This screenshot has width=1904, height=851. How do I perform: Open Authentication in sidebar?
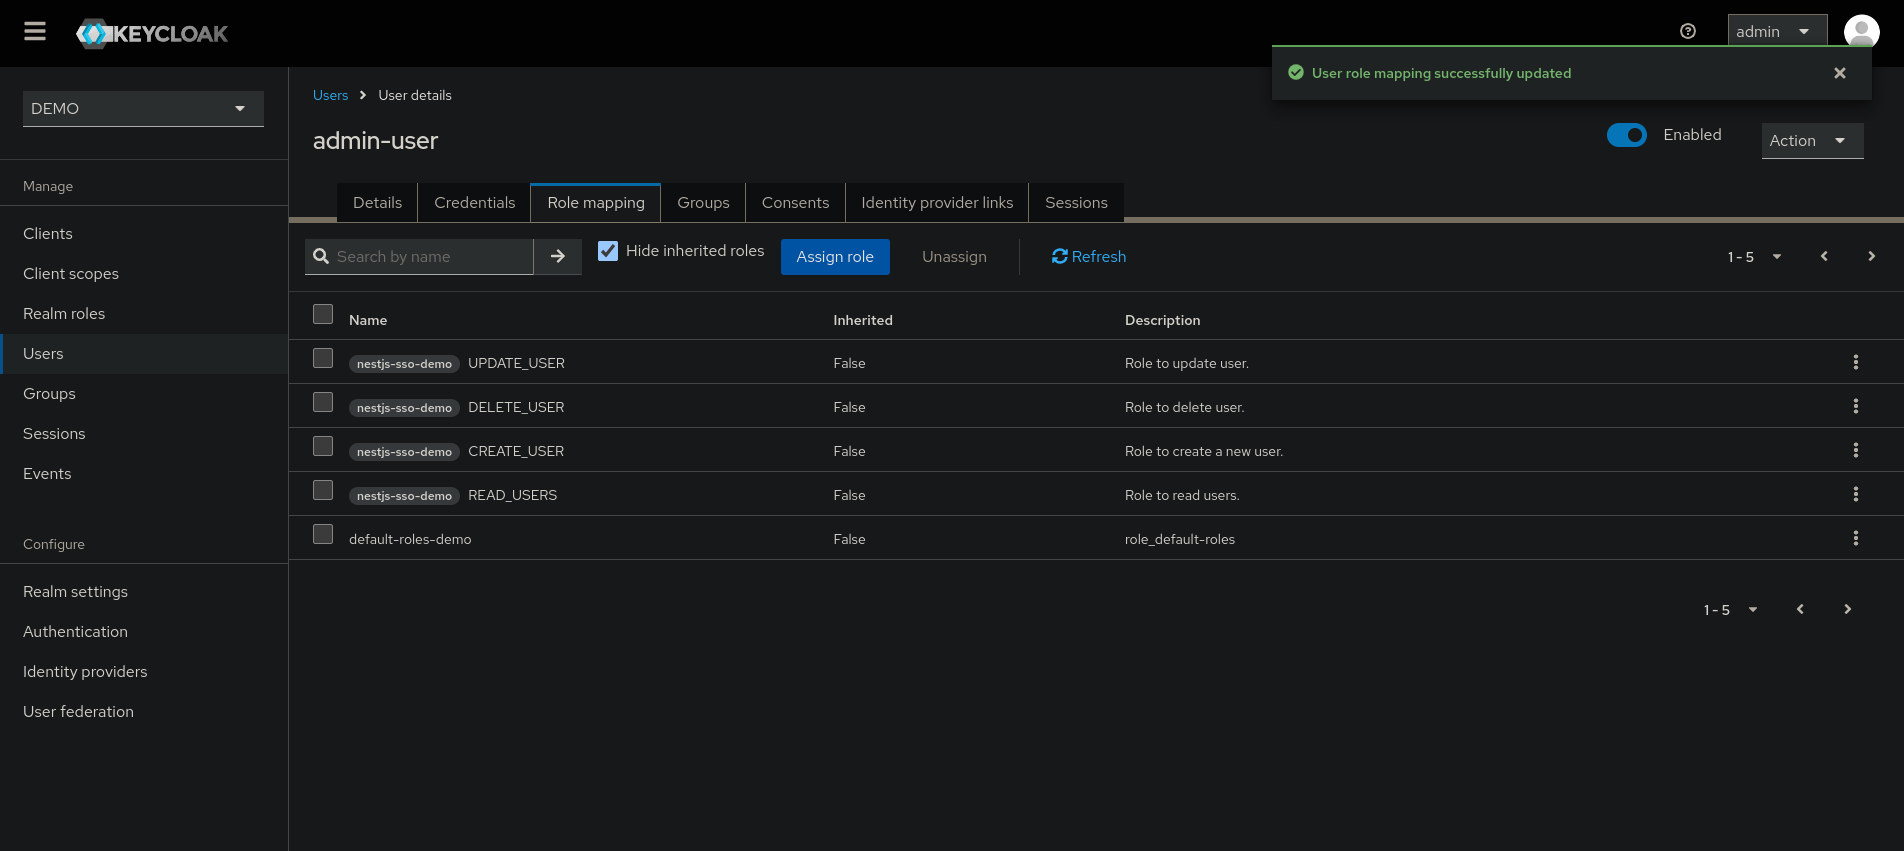144,631
